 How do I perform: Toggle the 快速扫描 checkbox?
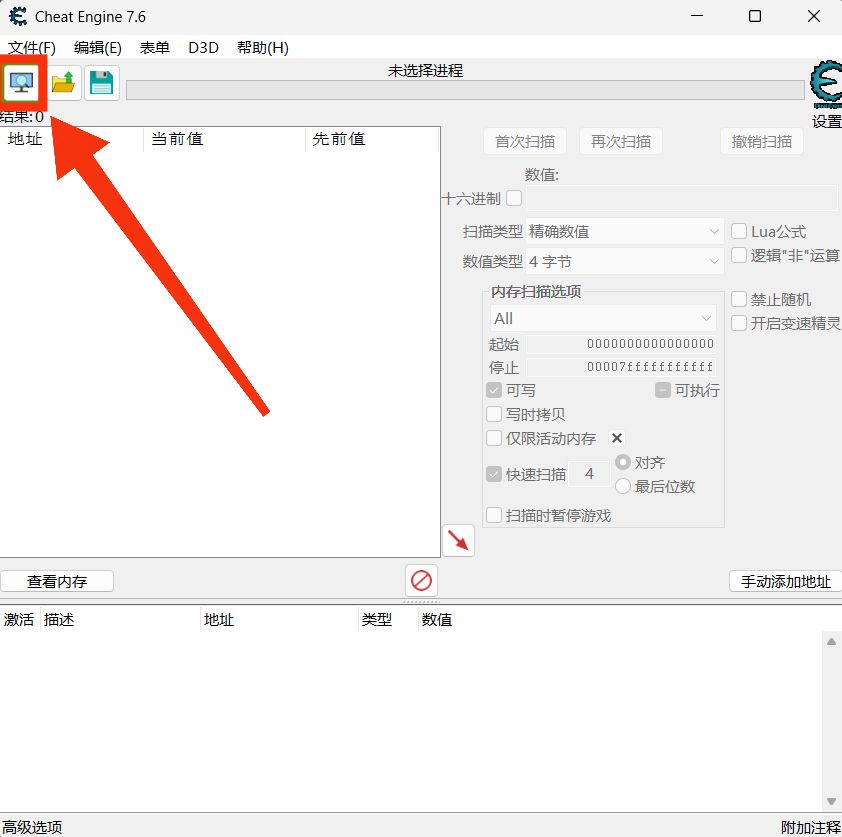(493, 474)
